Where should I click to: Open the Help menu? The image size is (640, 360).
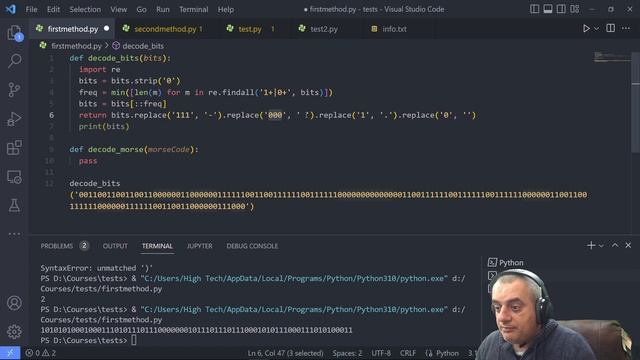coord(226,9)
